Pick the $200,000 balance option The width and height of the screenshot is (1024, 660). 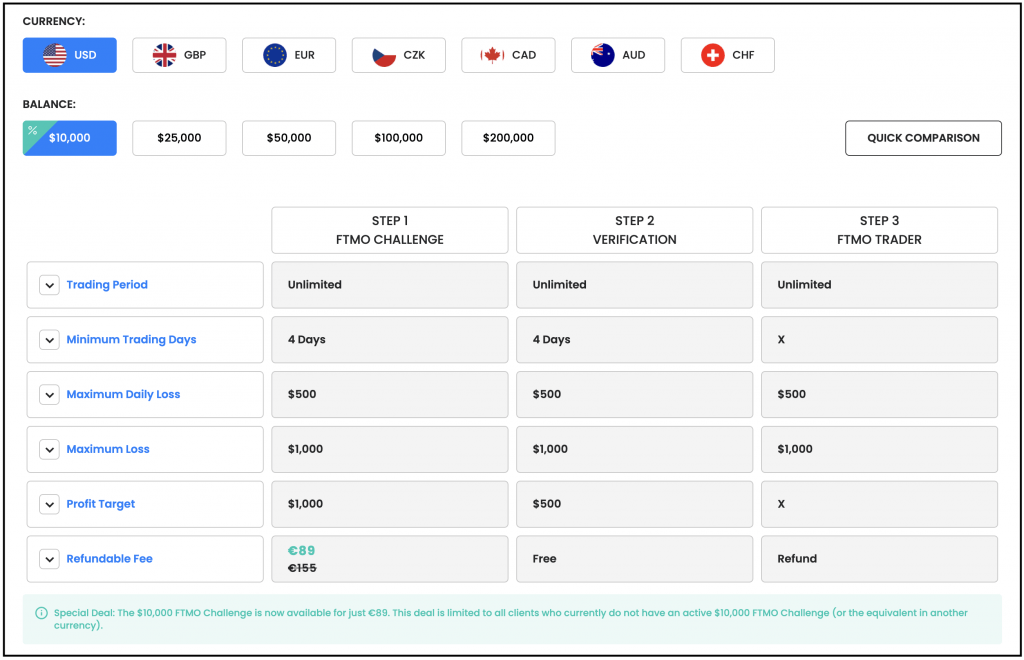(508, 138)
